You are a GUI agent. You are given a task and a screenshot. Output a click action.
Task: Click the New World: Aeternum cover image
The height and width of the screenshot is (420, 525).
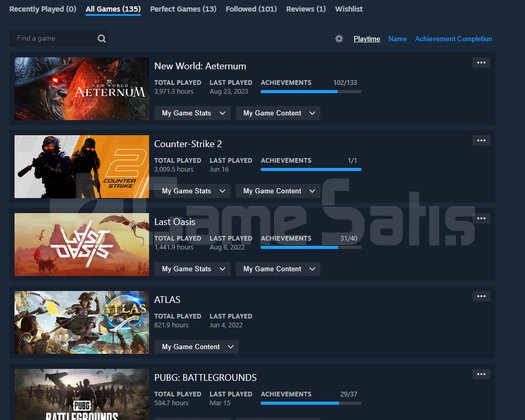[x=82, y=88]
